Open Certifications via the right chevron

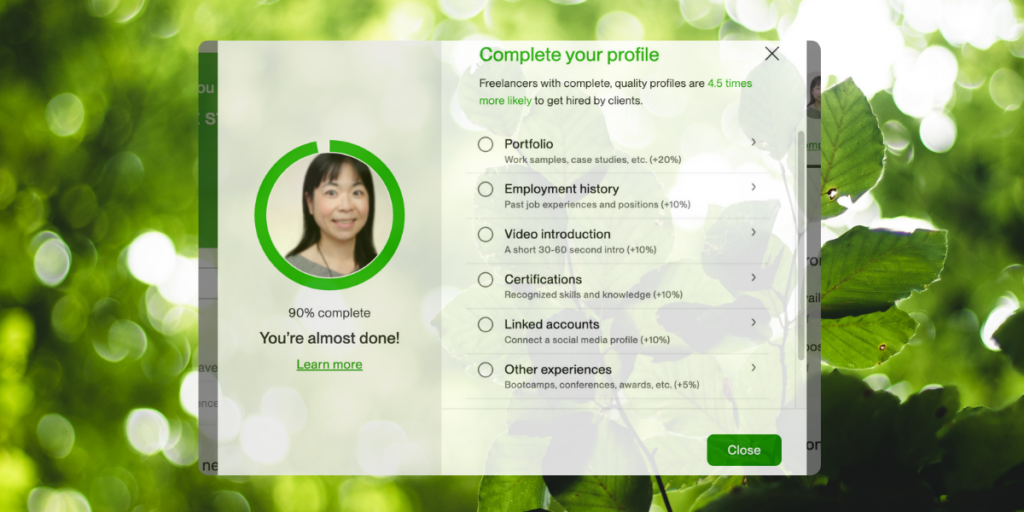pyautogui.click(x=753, y=277)
